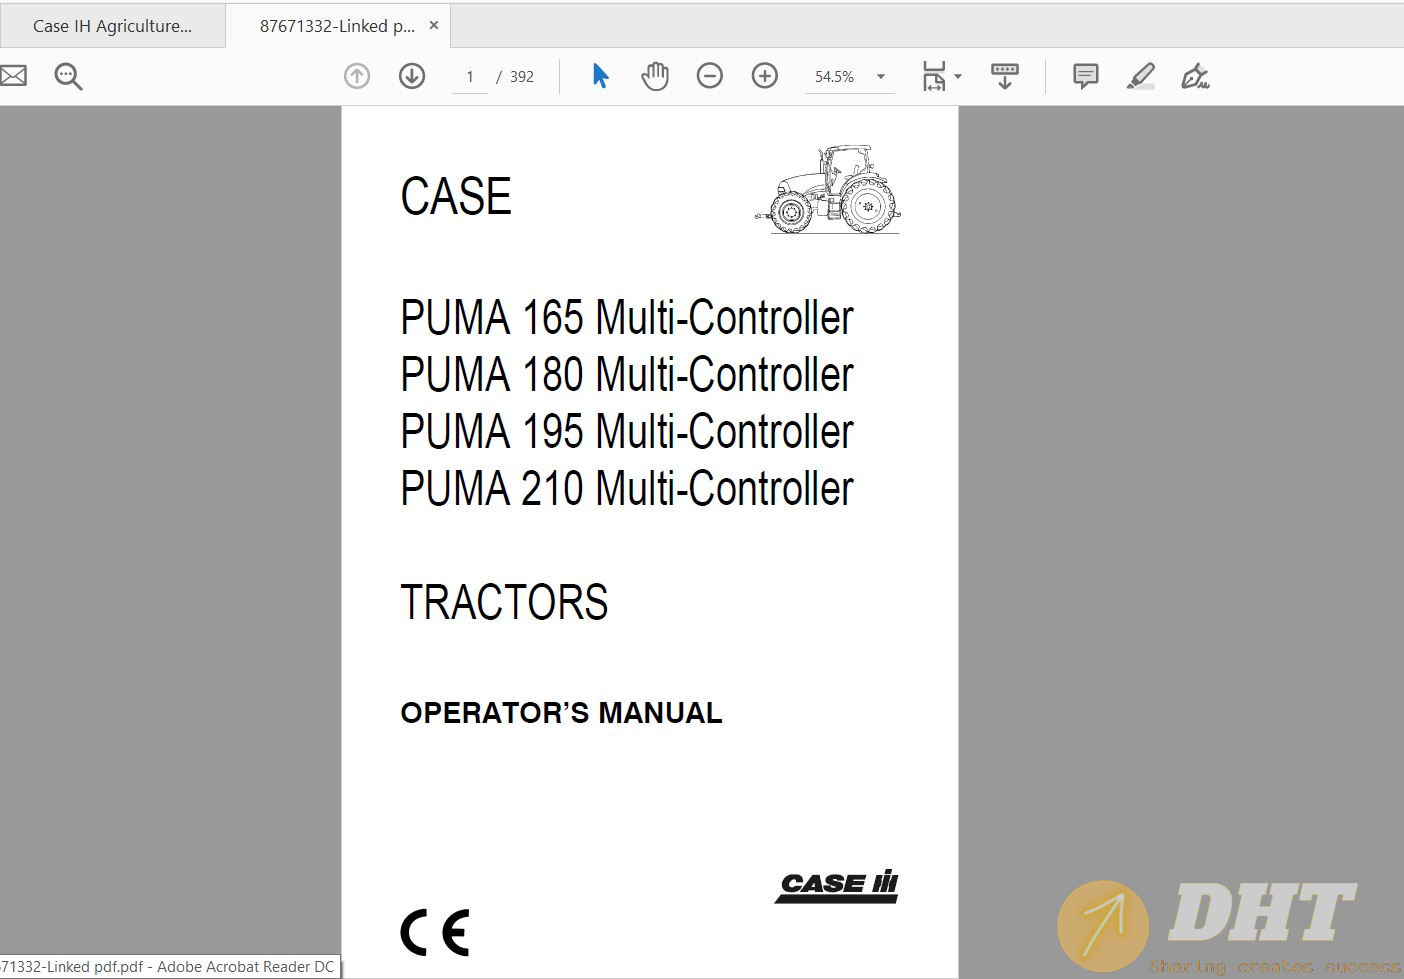Click the fit page width icon
The image size is (1404, 979).
[933, 76]
